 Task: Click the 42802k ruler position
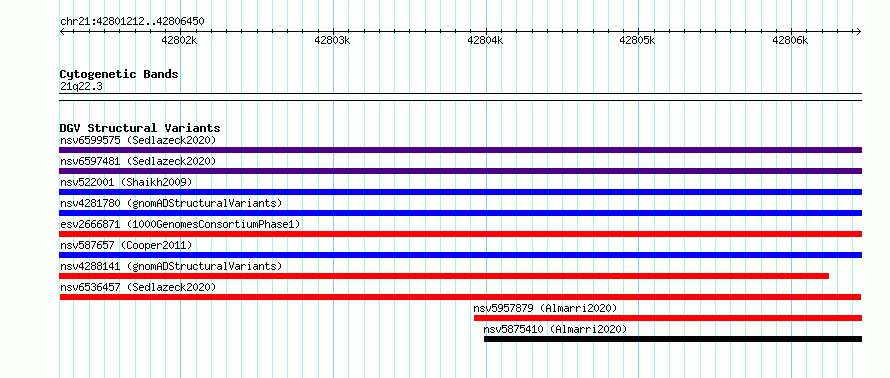click(x=179, y=40)
